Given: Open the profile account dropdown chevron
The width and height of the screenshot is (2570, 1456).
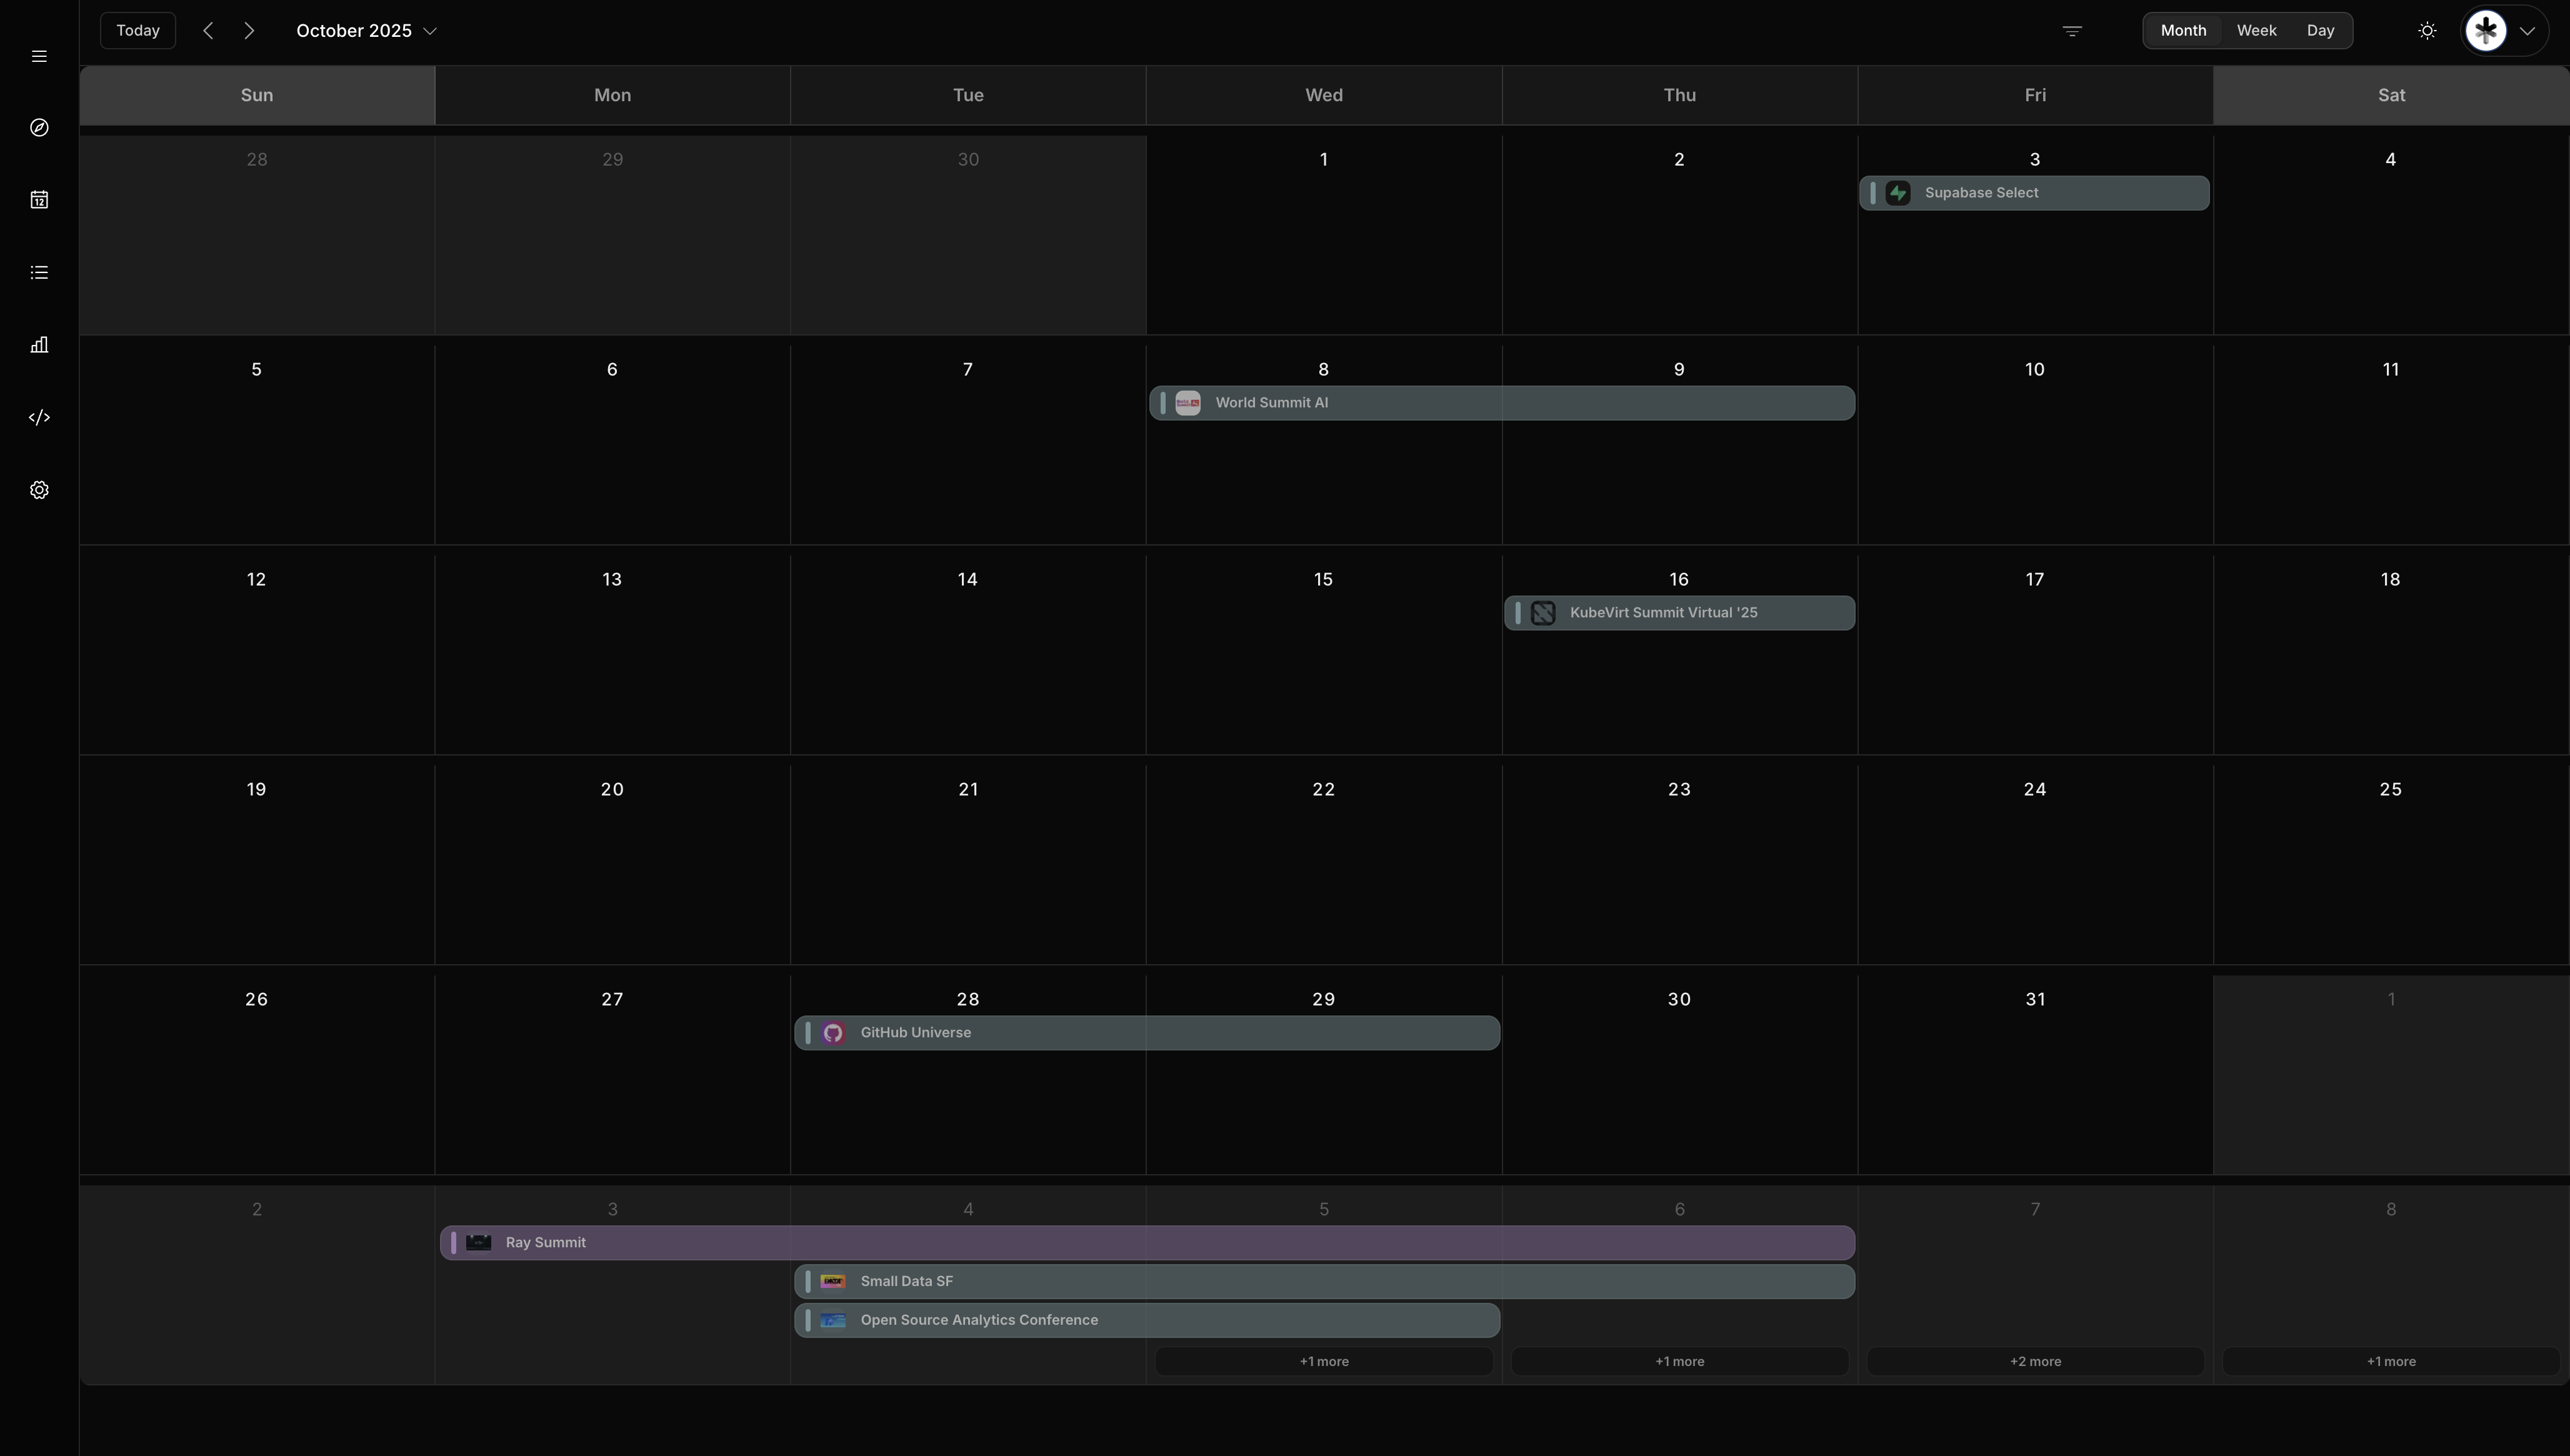Looking at the screenshot, I should tap(2530, 30).
